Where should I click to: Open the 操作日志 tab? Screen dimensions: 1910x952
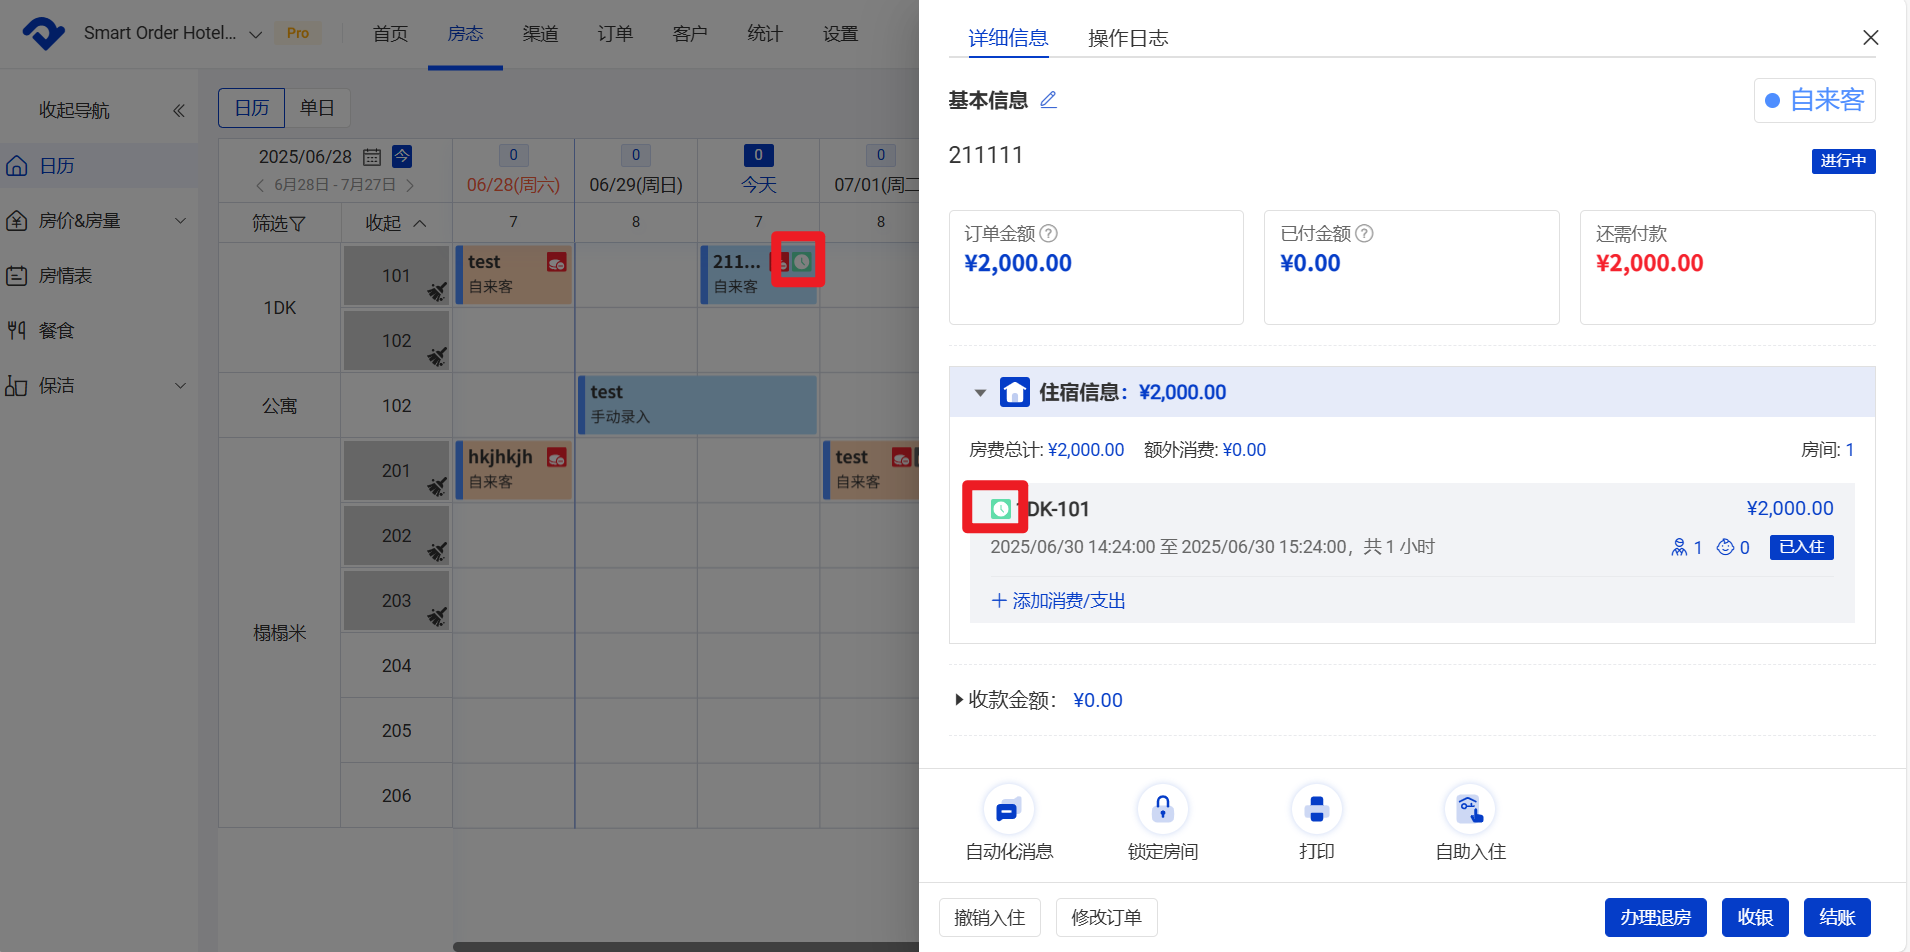point(1127,38)
